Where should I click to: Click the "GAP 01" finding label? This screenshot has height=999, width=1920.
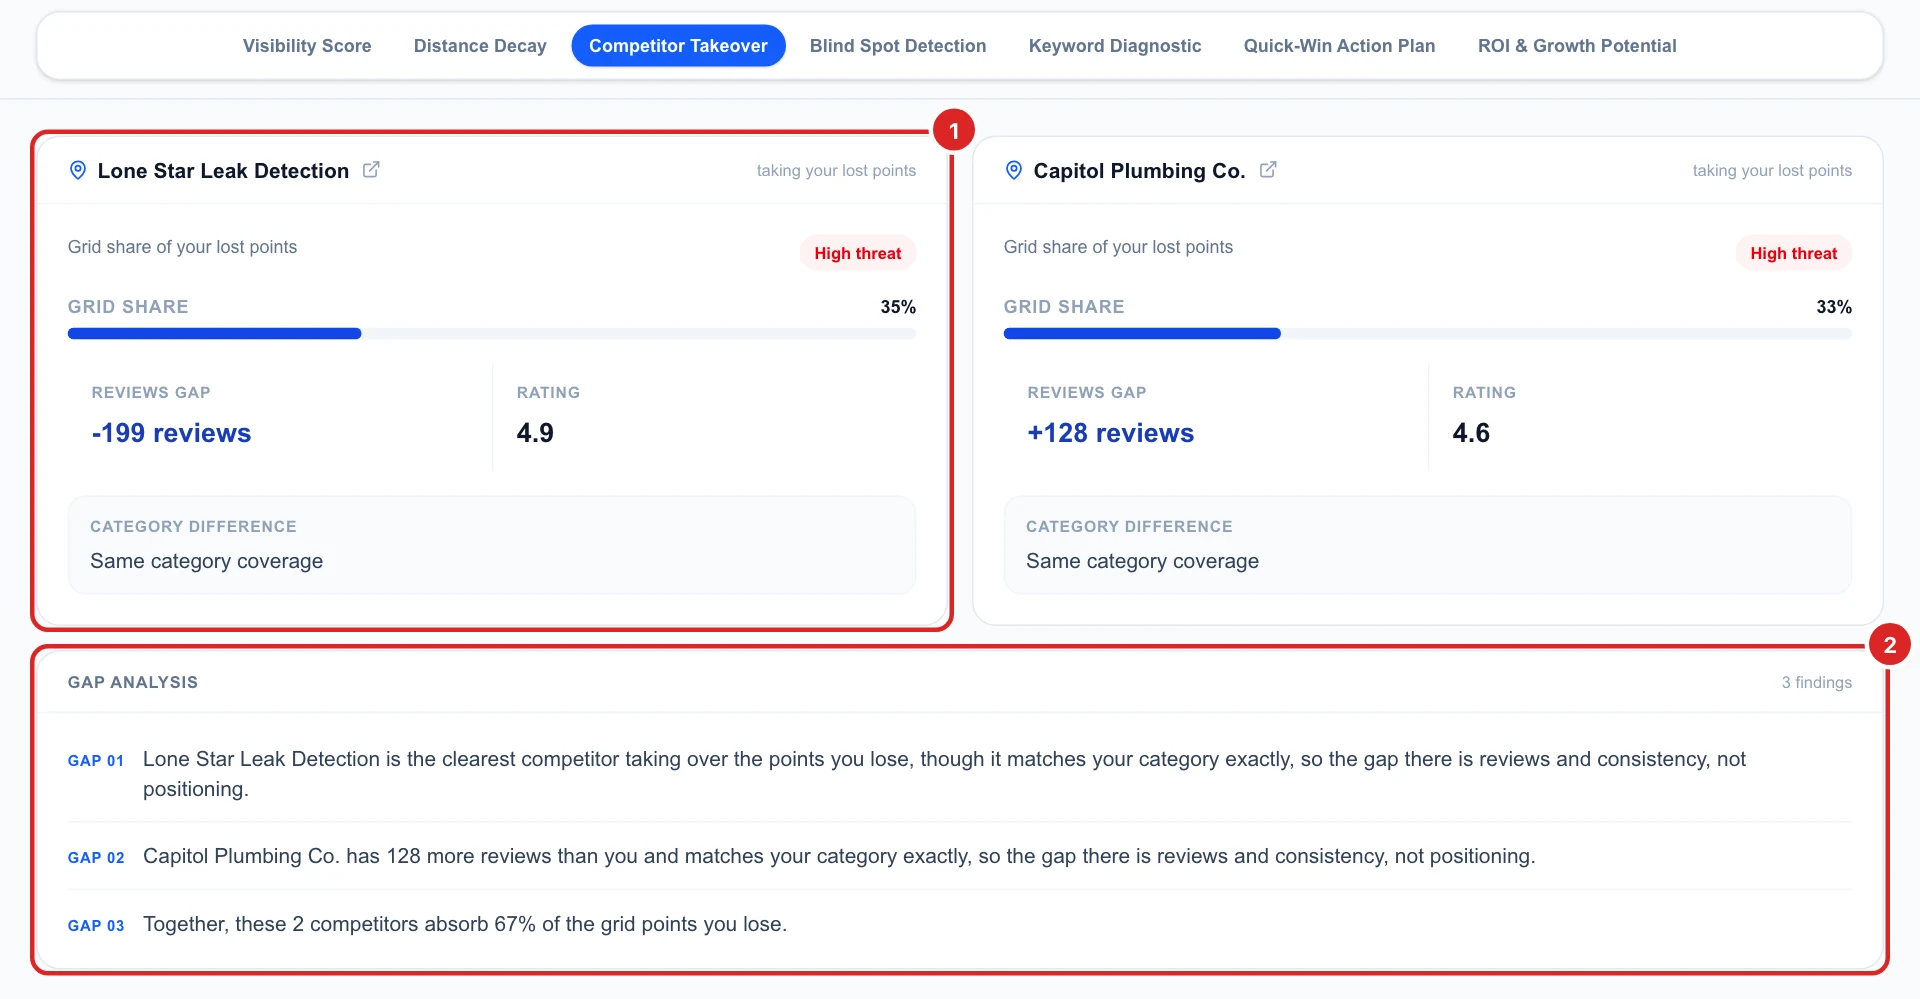(x=96, y=761)
